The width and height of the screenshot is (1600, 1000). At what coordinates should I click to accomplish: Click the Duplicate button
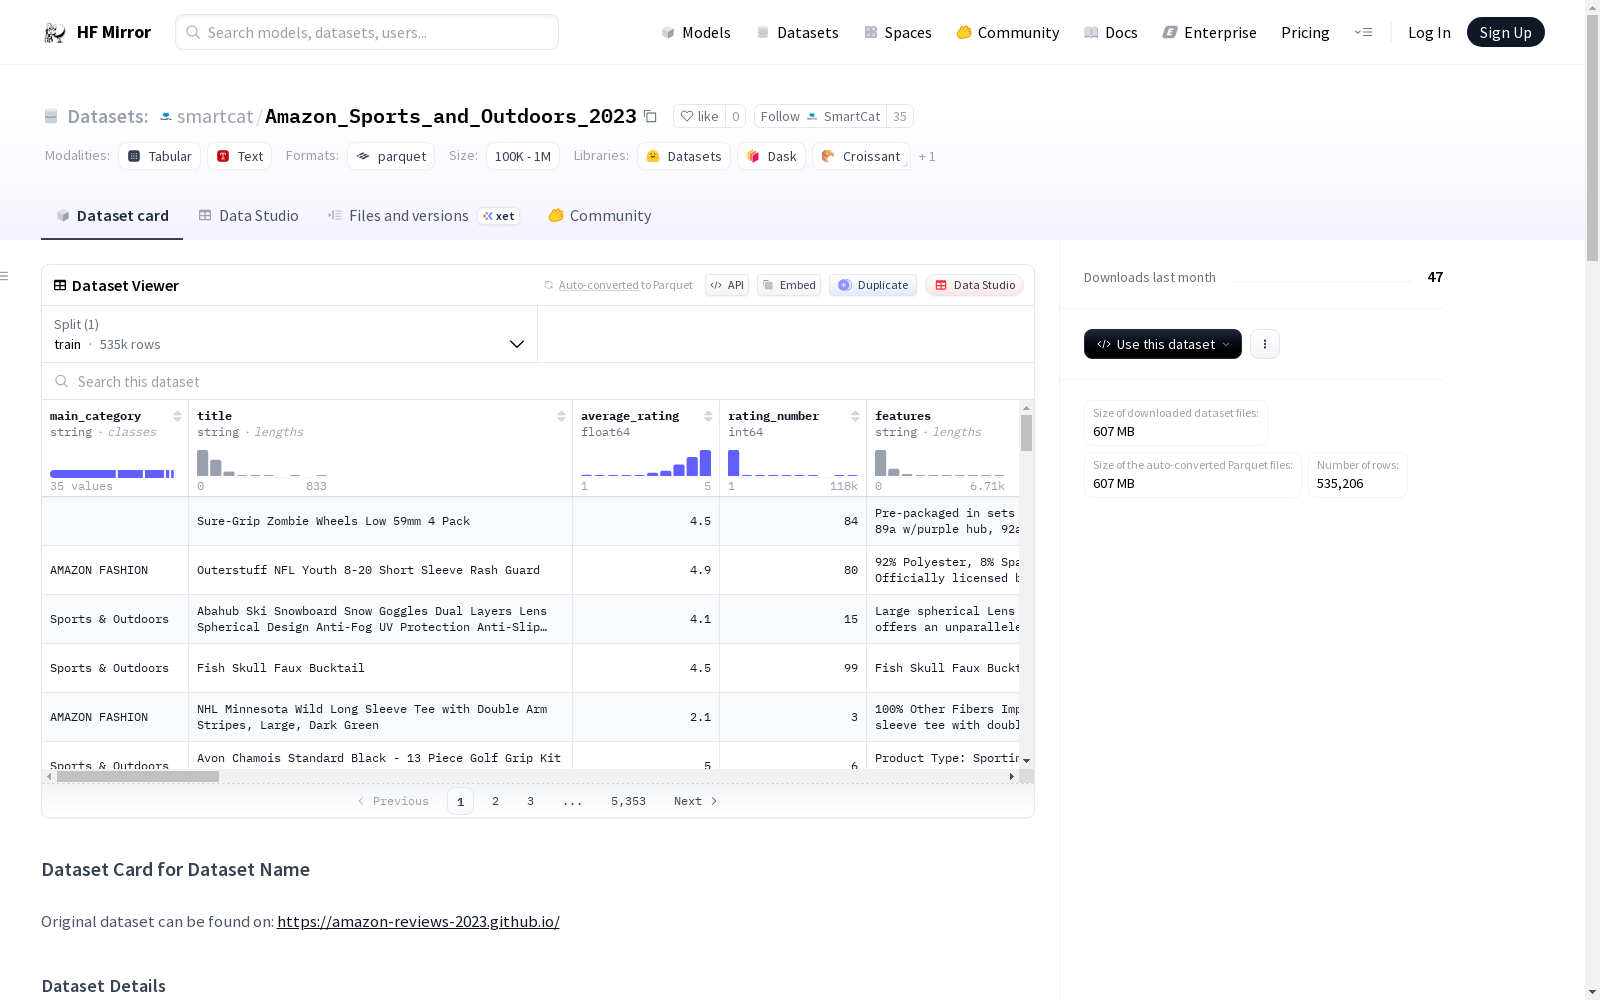pos(873,285)
